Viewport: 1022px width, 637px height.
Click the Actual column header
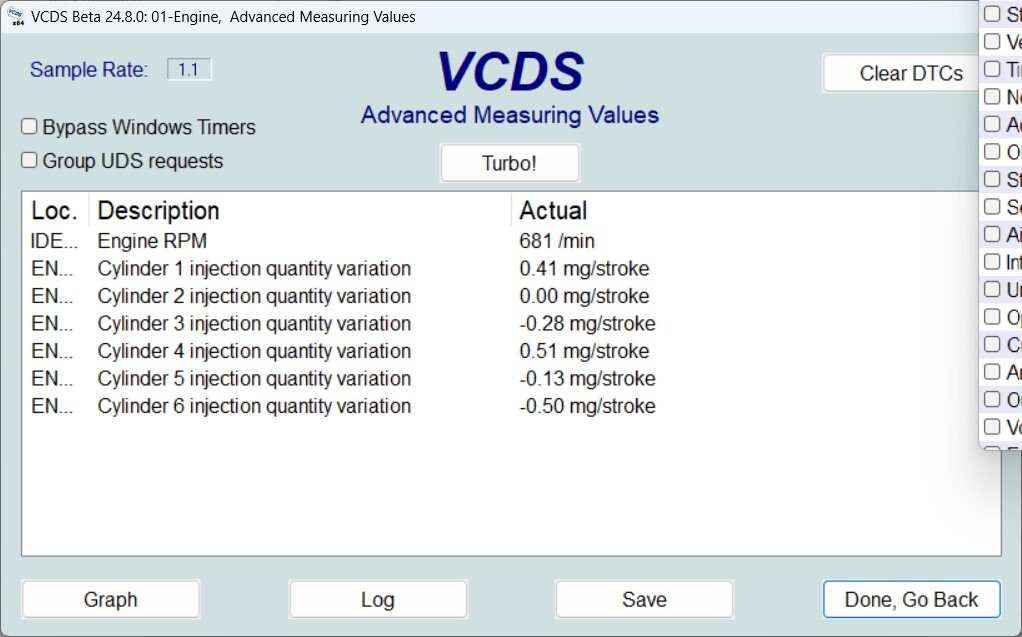point(553,211)
